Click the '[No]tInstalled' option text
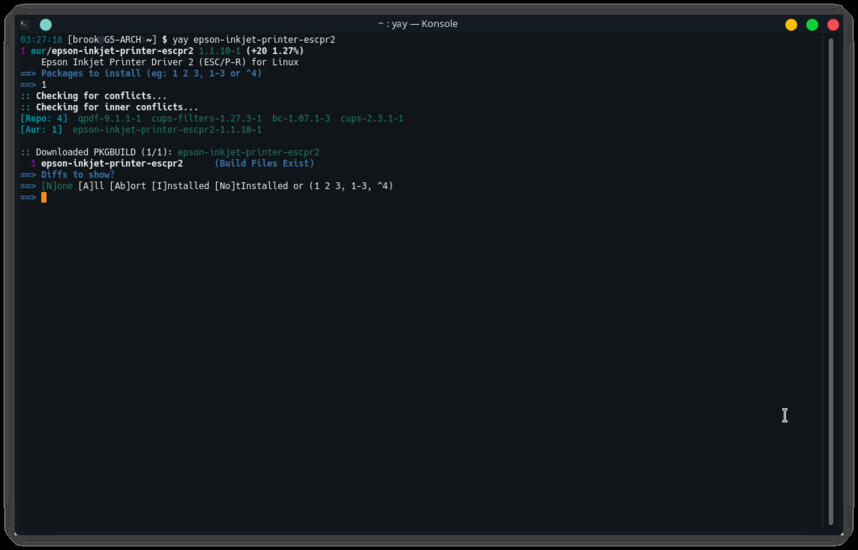Viewport: 858px width, 550px height. pyautogui.click(x=251, y=186)
